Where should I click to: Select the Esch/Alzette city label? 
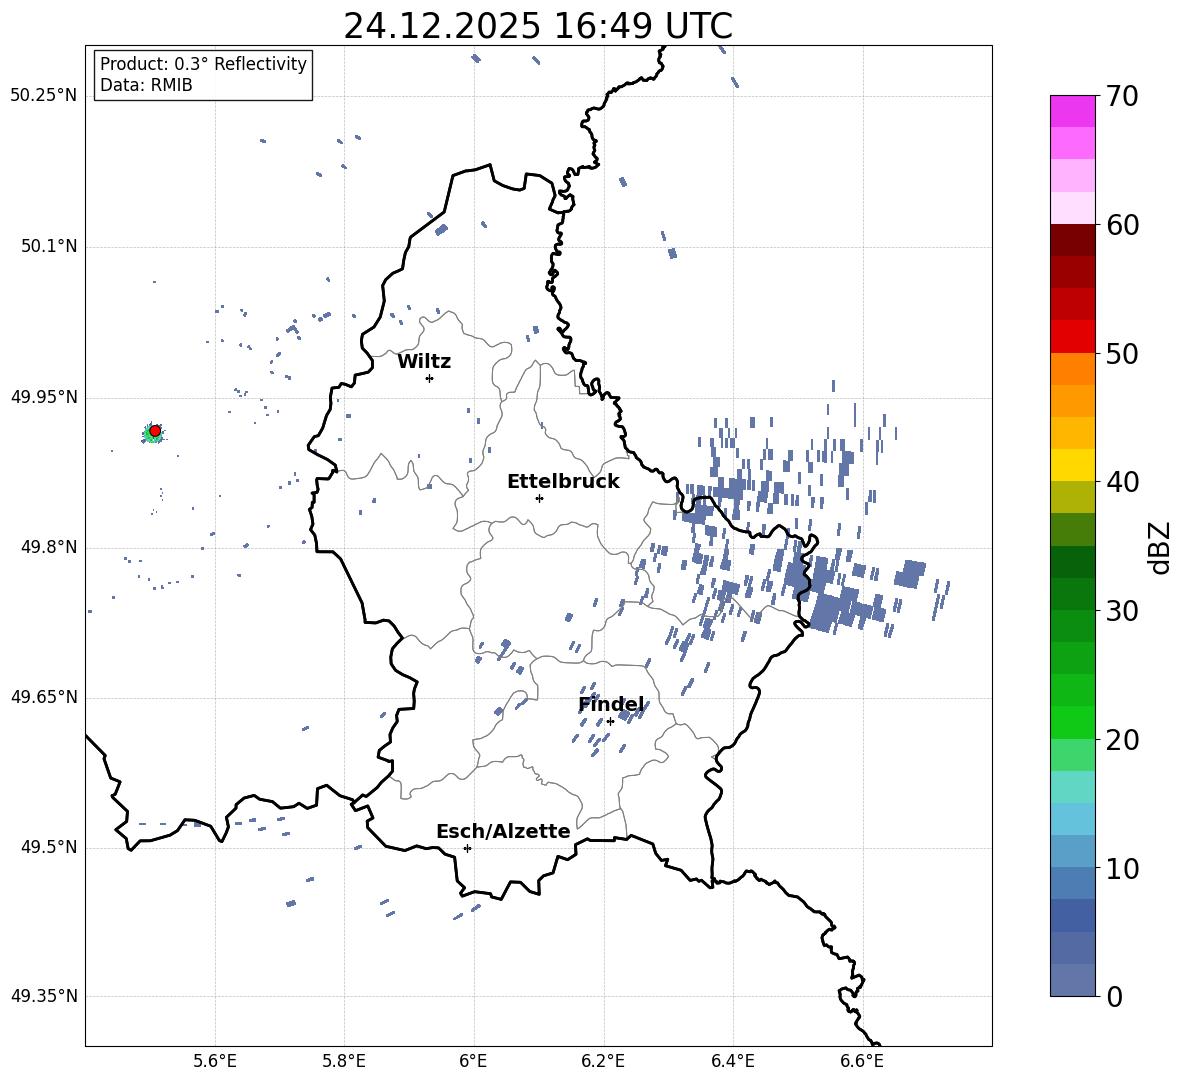503,831
